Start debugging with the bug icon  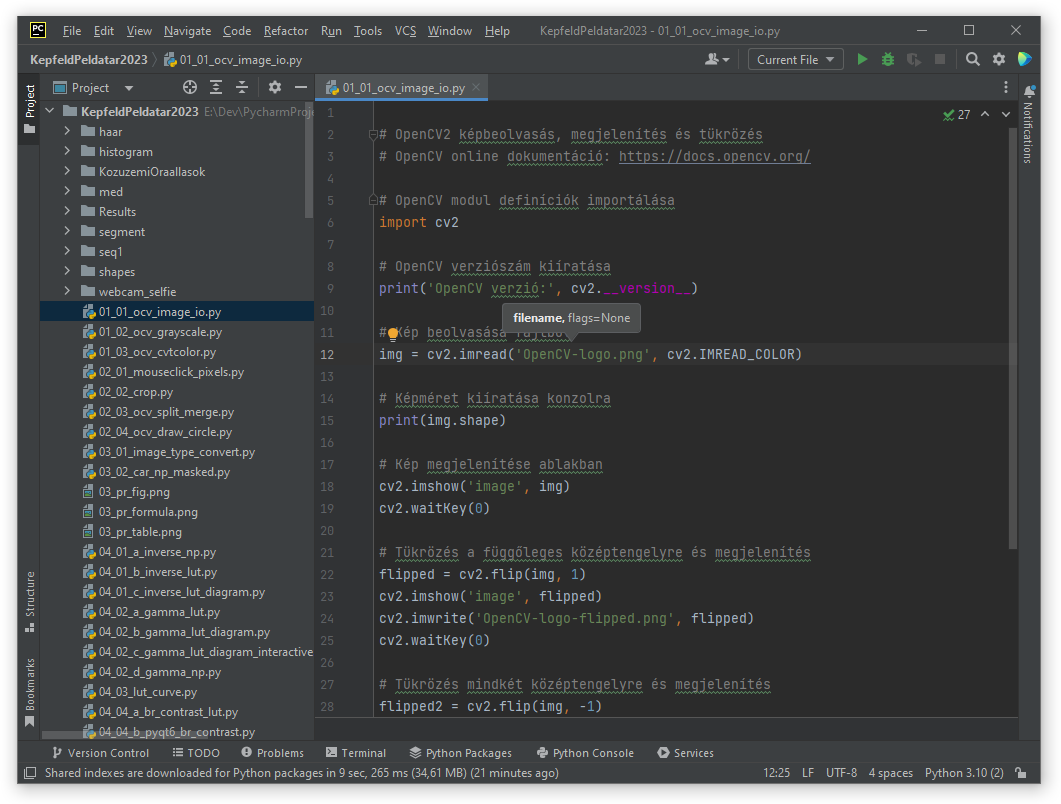coord(888,60)
